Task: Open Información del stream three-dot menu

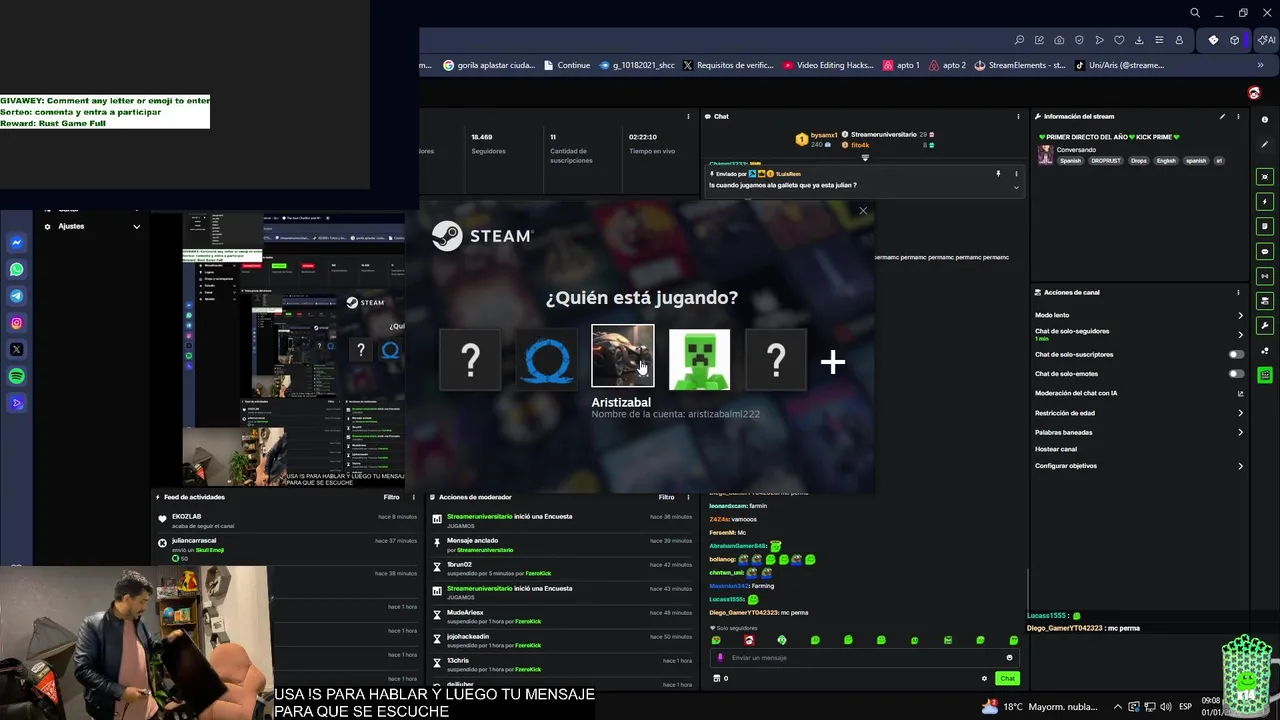Action: (1239, 116)
